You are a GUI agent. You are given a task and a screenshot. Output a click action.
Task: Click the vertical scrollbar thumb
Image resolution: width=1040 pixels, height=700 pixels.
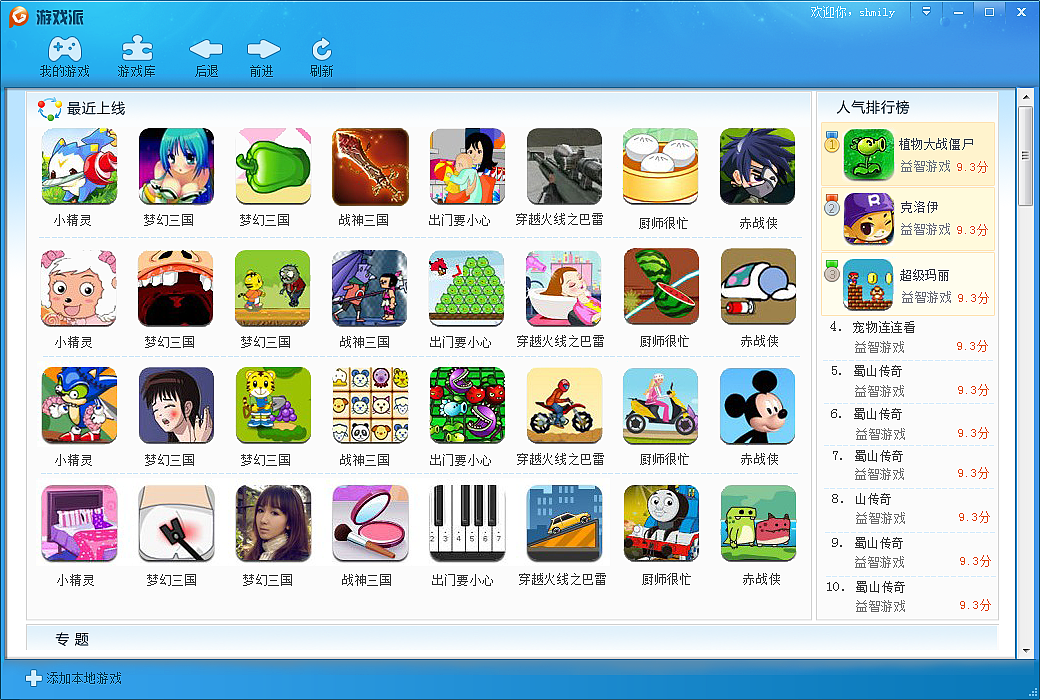pyautogui.click(x=1026, y=155)
